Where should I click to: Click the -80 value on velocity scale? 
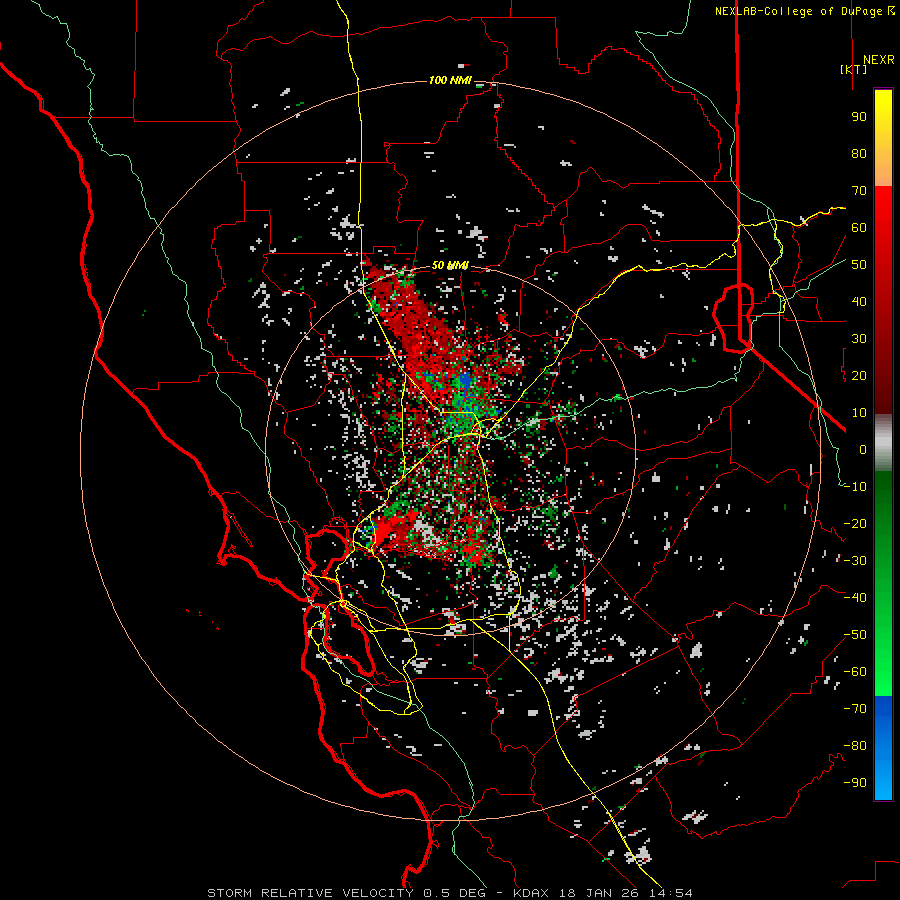pos(855,746)
